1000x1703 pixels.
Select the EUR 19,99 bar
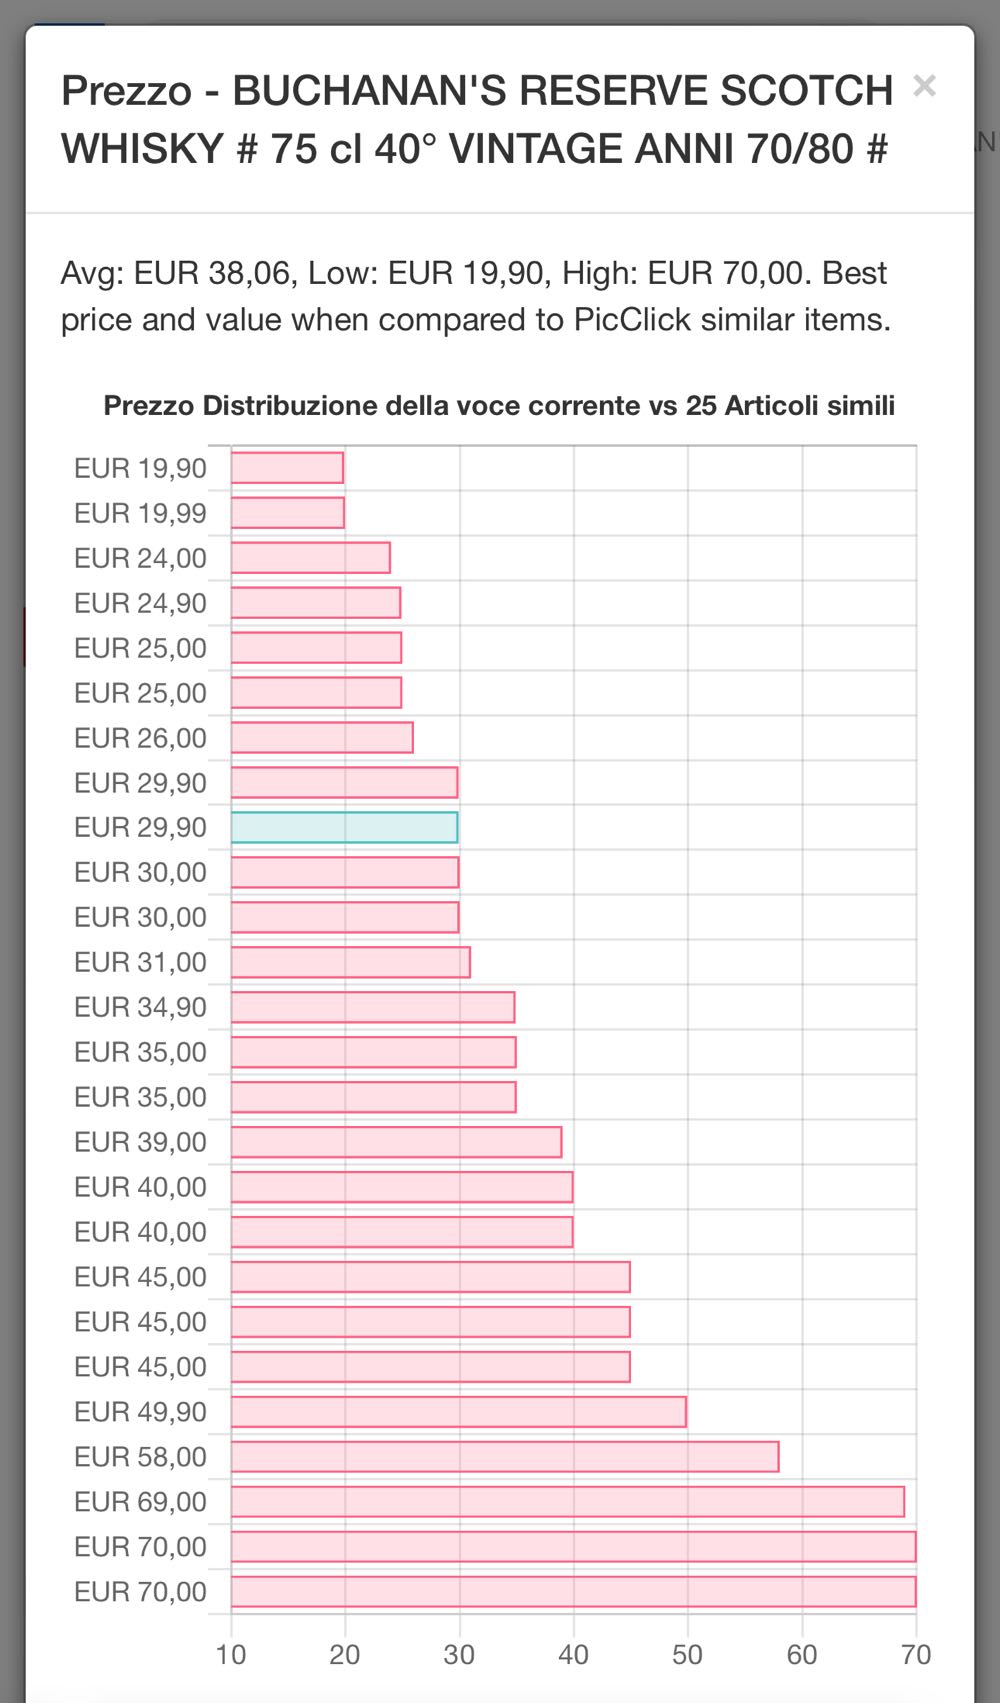point(287,513)
